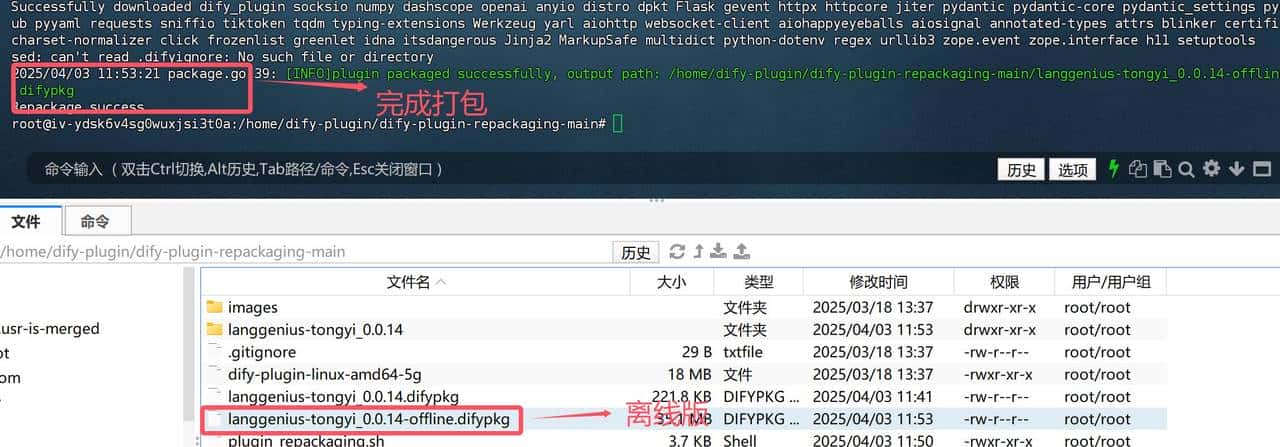
Task: Click the txtfile type cell
Action: [x=743, y=352]
